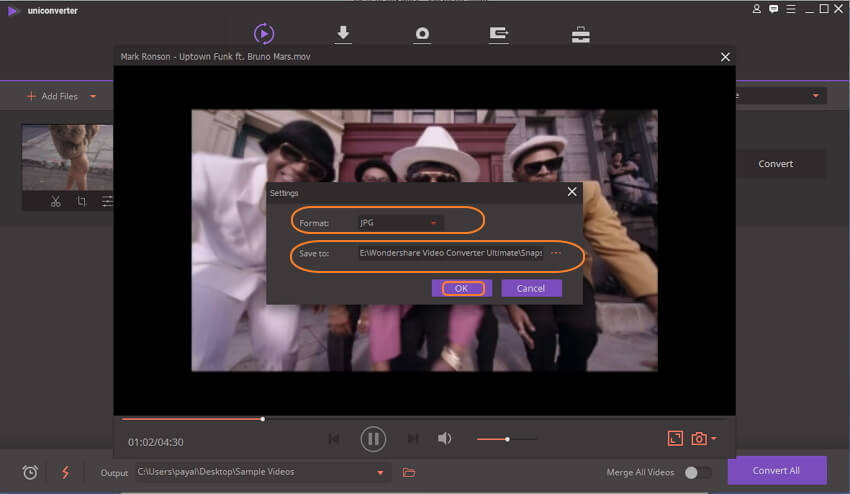Open the Format JPG dropdown
Viewport: 850px width, 494px height.
pos(400,223)
